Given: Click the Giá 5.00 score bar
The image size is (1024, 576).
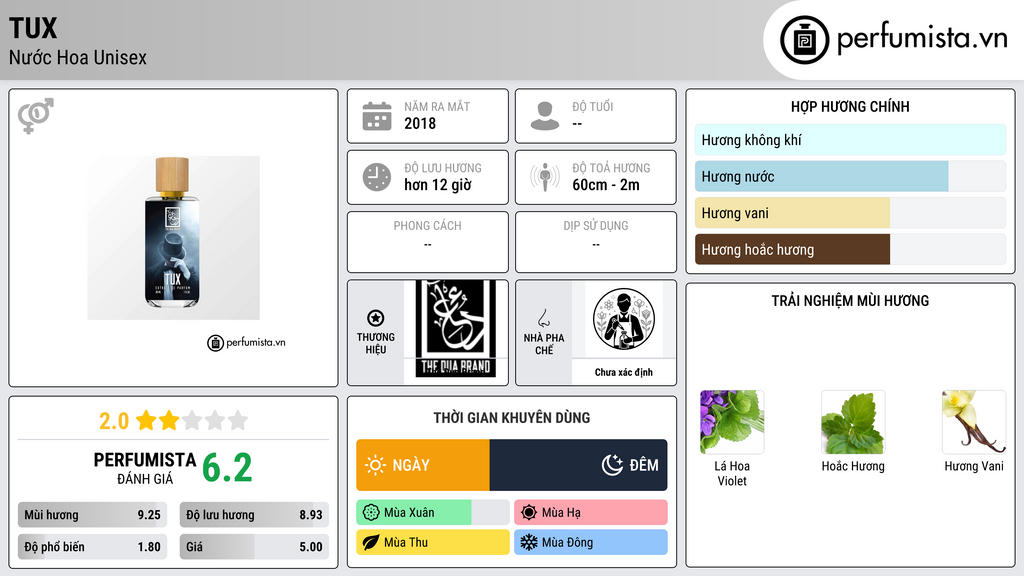Looking at the screenshot, I should click(255, 547).
